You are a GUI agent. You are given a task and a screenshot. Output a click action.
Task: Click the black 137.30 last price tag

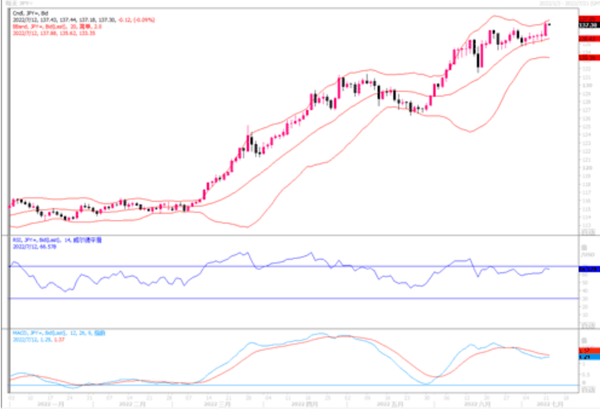tap(589, 25)
